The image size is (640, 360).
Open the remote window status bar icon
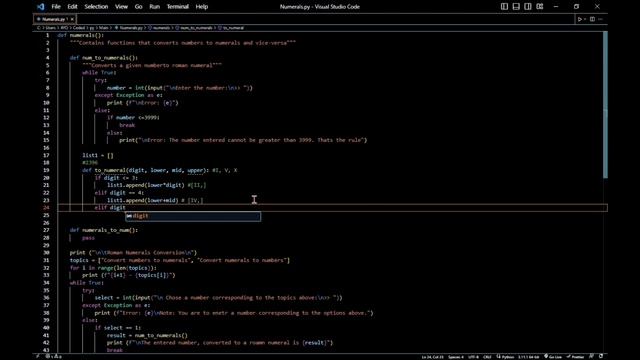click(38, 356)
